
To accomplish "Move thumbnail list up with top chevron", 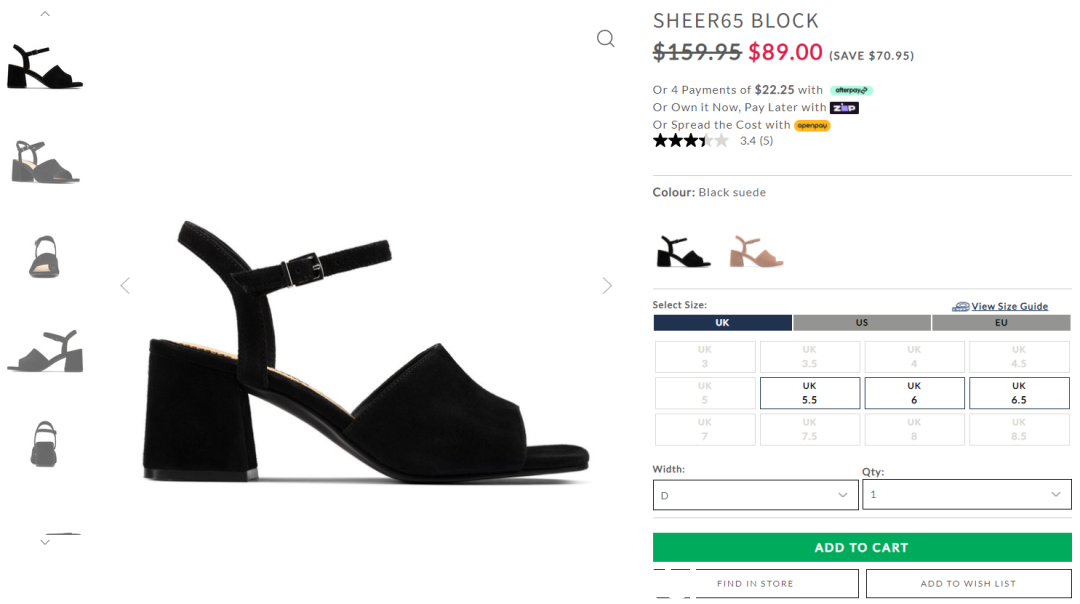I will coord(45,14).
